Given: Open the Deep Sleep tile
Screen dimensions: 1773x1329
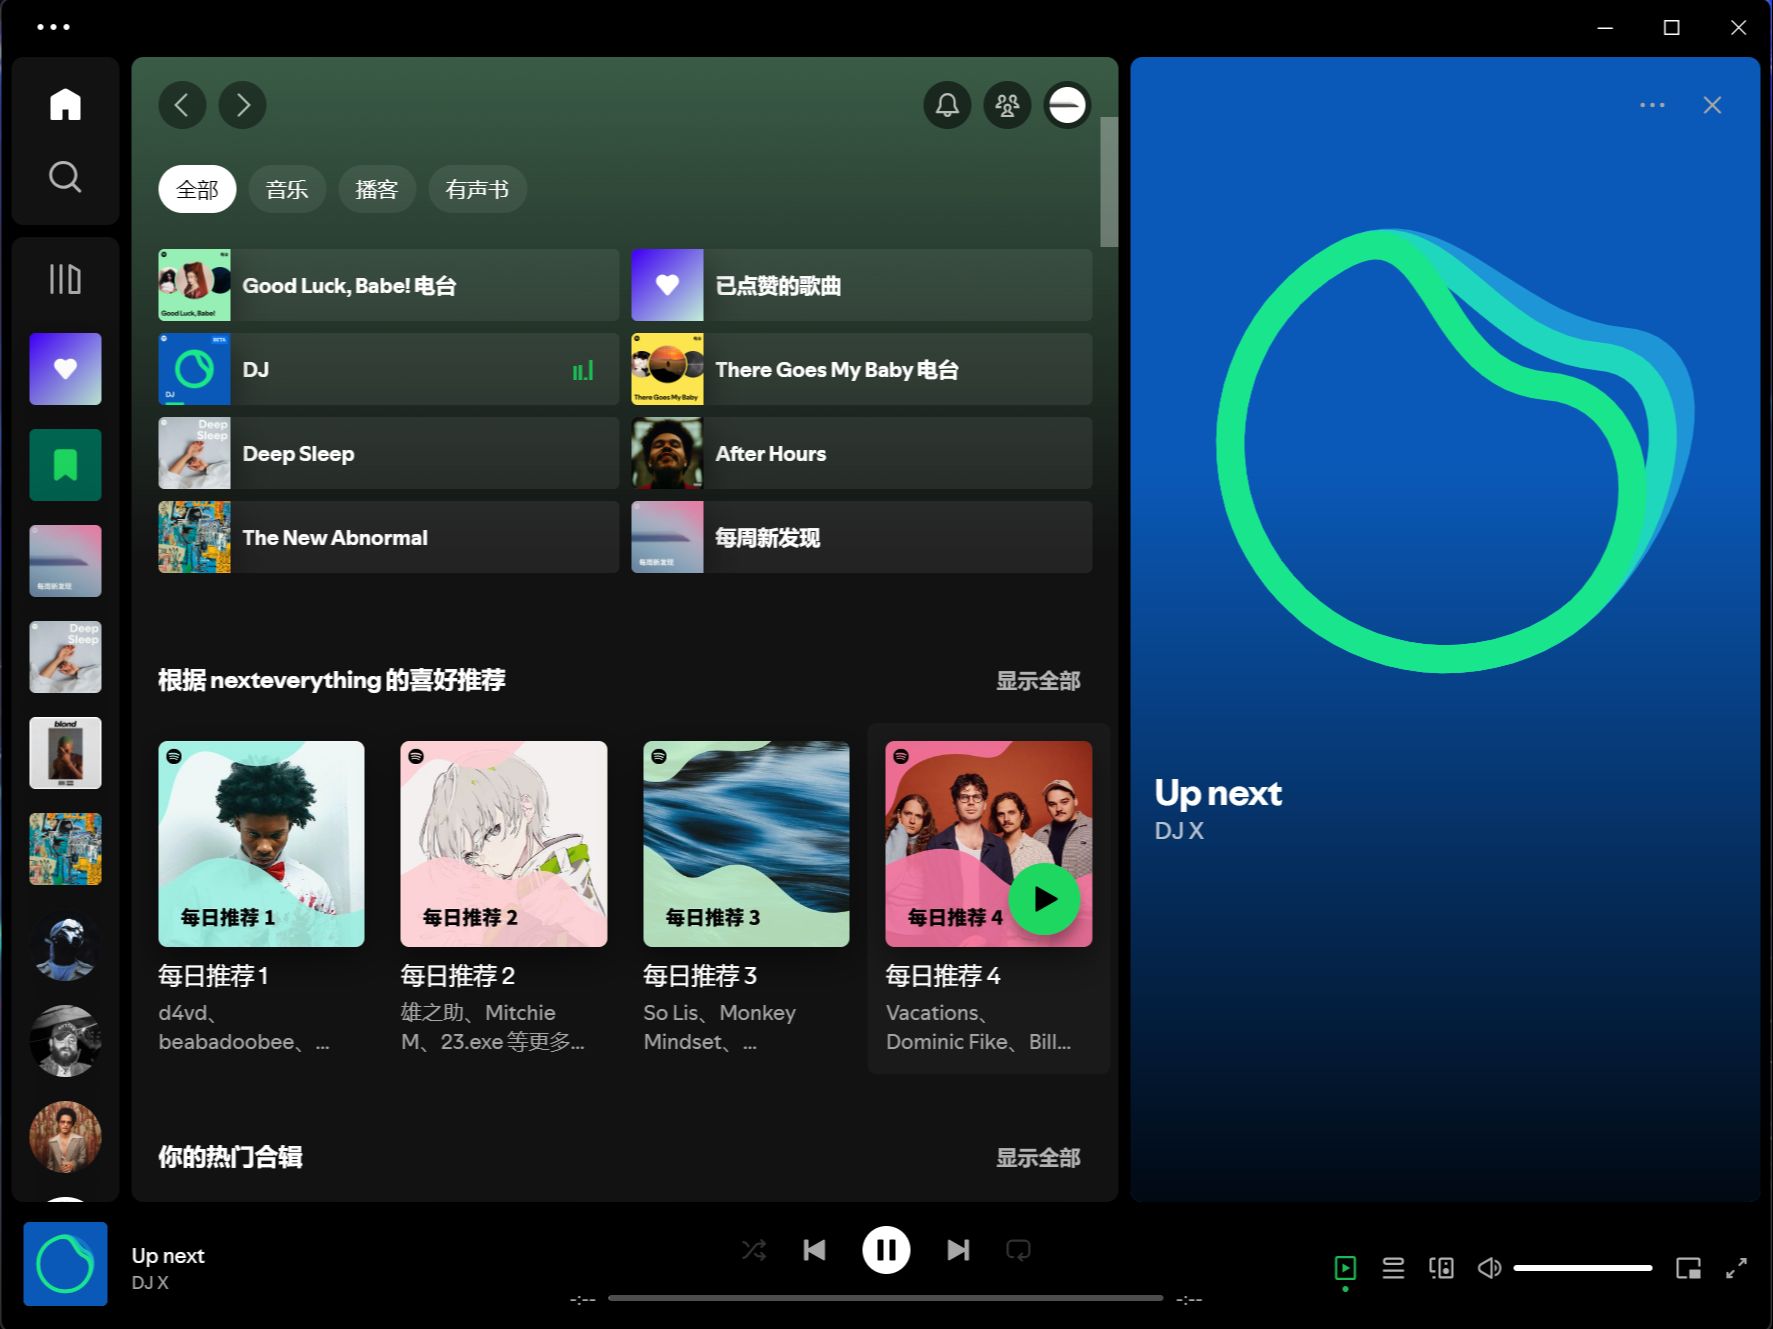Looking at the screenshot, I should click(388, 453).
